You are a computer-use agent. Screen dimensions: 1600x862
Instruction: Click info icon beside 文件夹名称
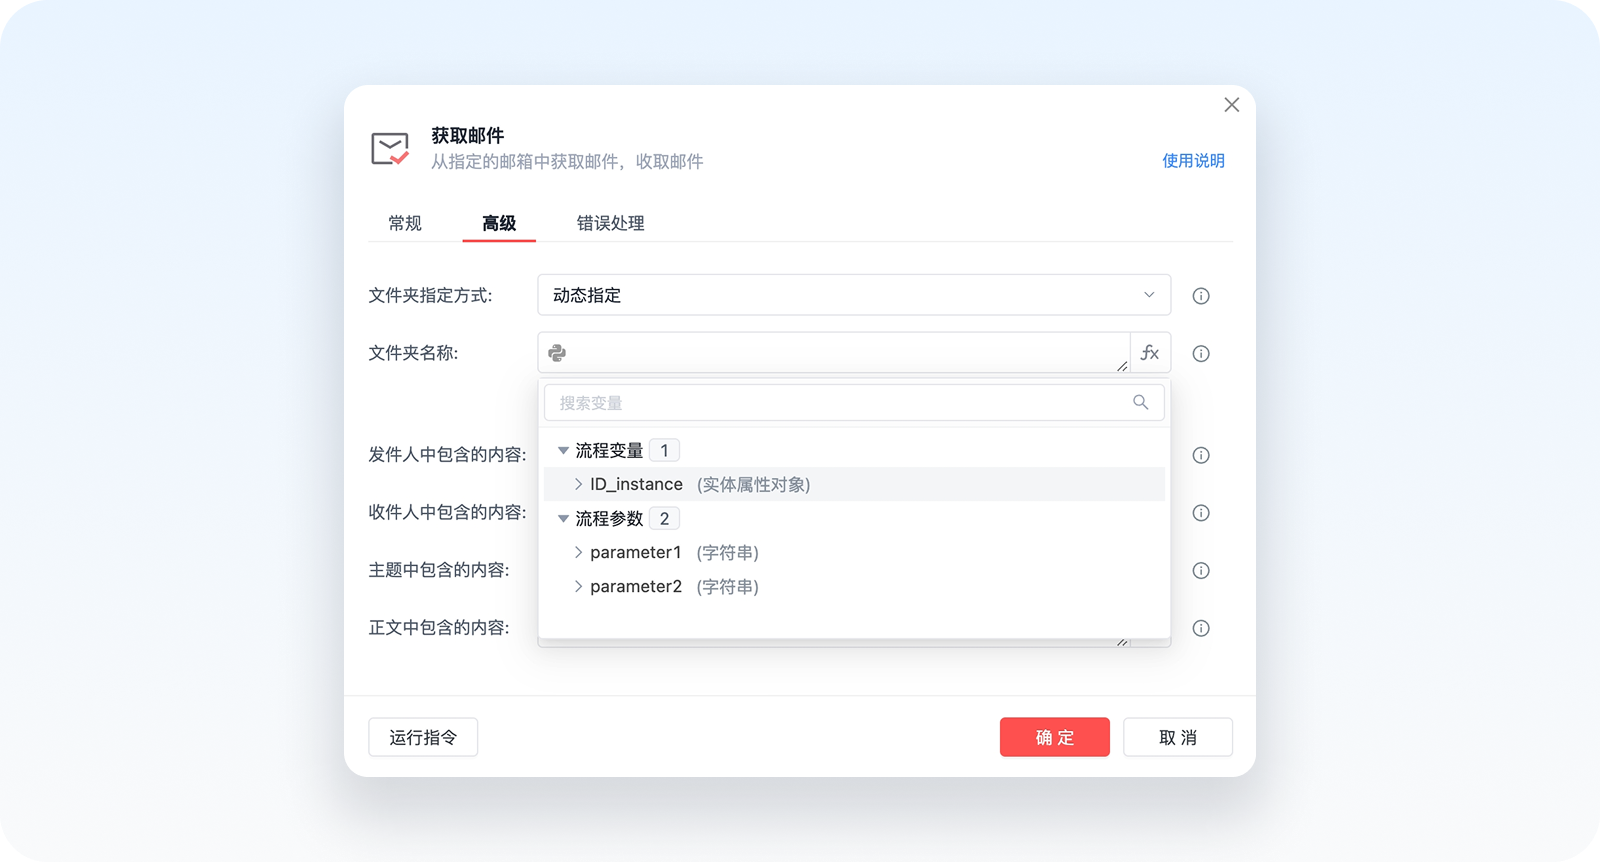(x=1201, y=354)
